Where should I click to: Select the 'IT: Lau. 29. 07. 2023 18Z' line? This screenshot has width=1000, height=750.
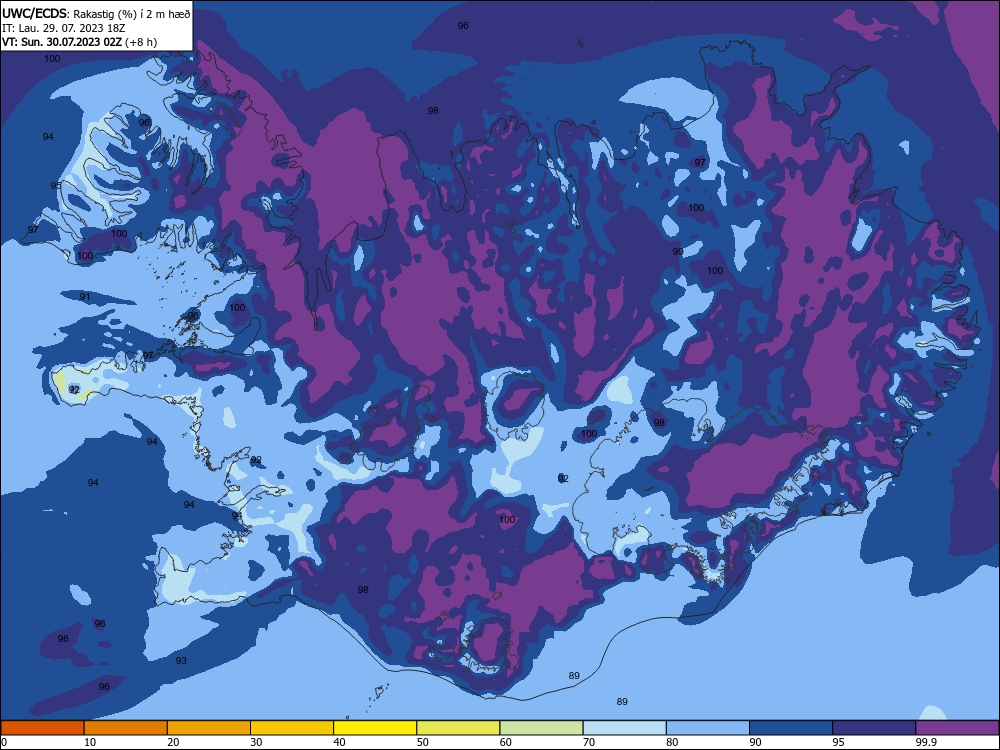click(x=64, y=28)
